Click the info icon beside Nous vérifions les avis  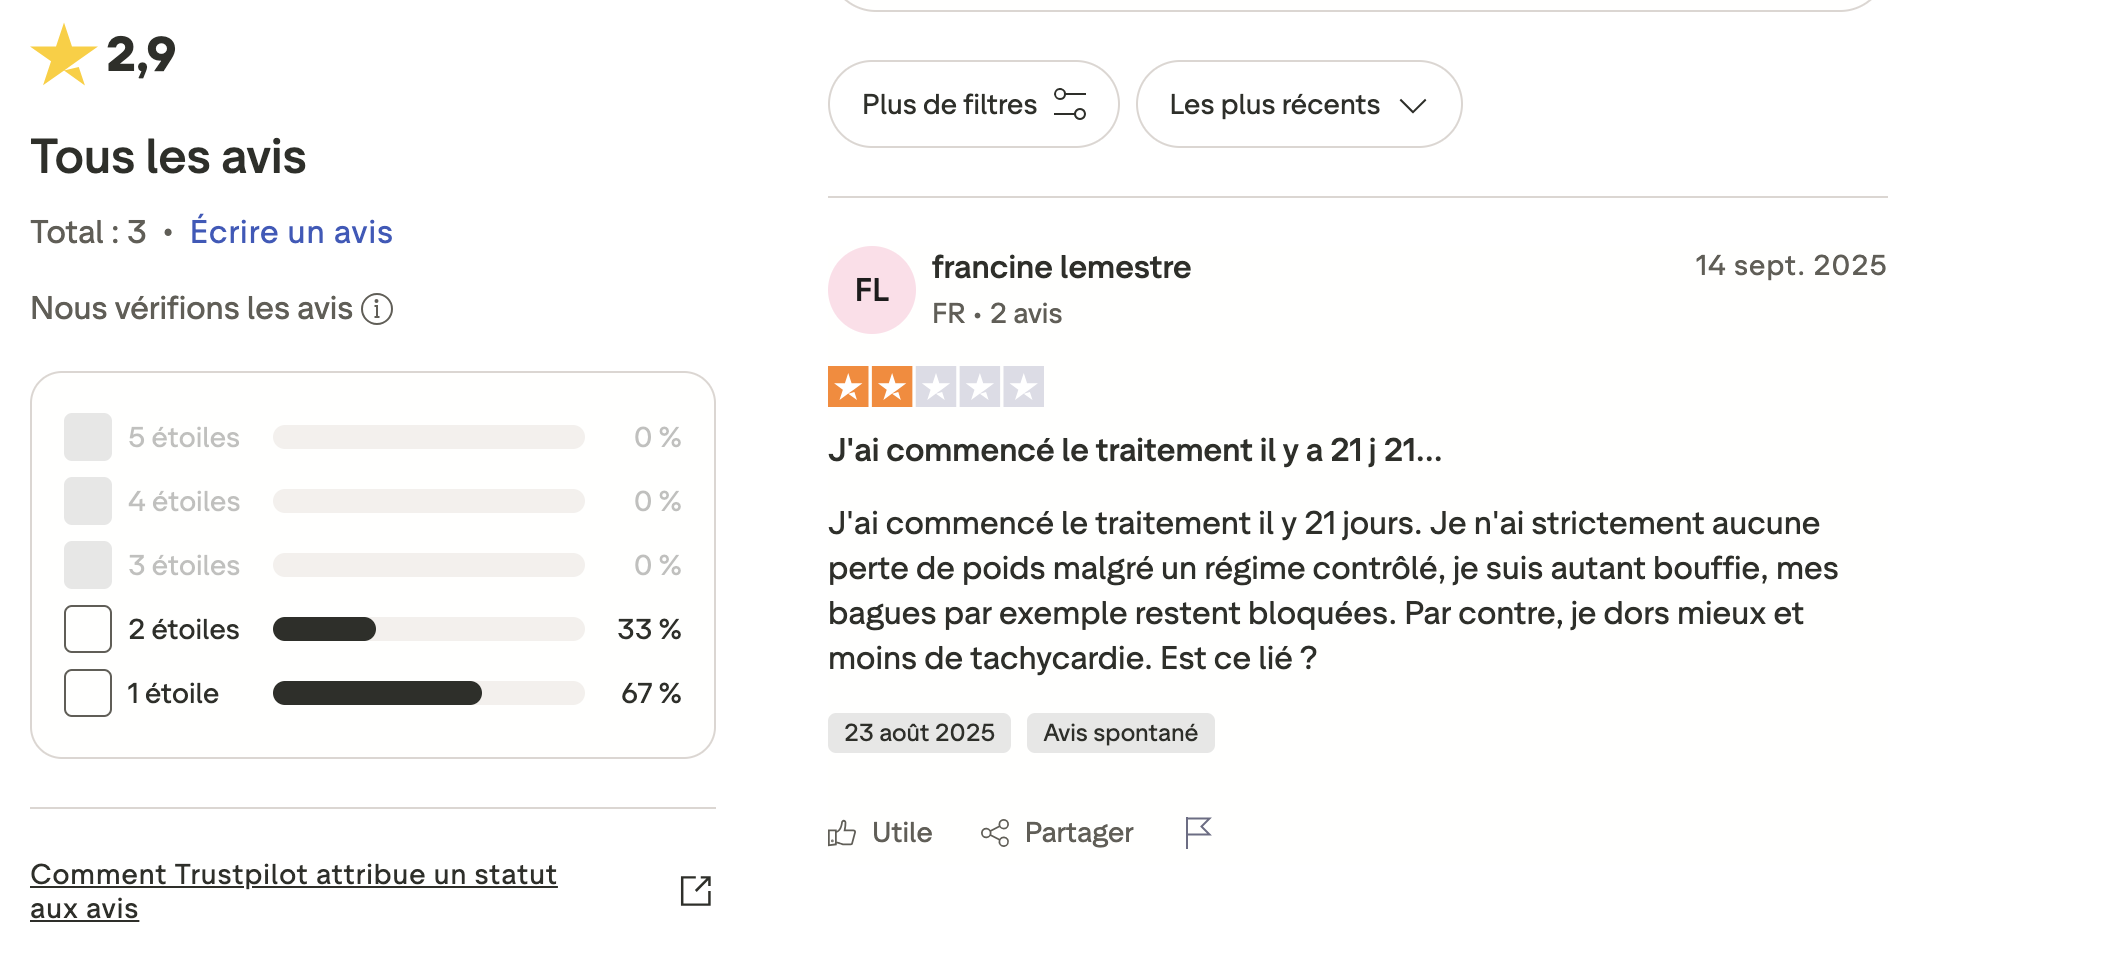tap(377, 309)
